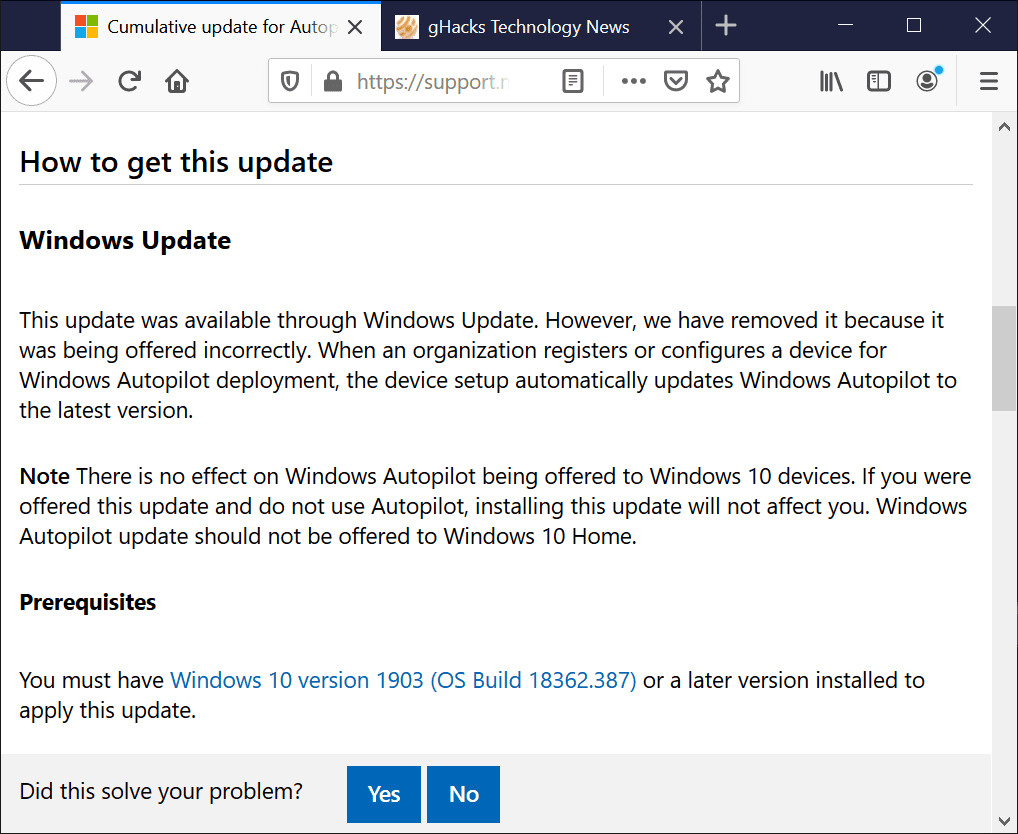Click the 'Windows Update' subheading

125,240
